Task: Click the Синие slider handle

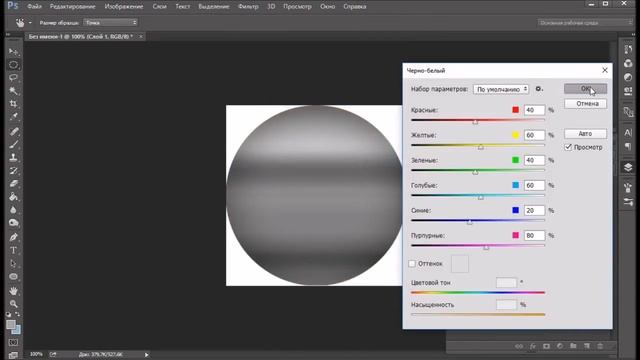Action: [x=470, y=222]
